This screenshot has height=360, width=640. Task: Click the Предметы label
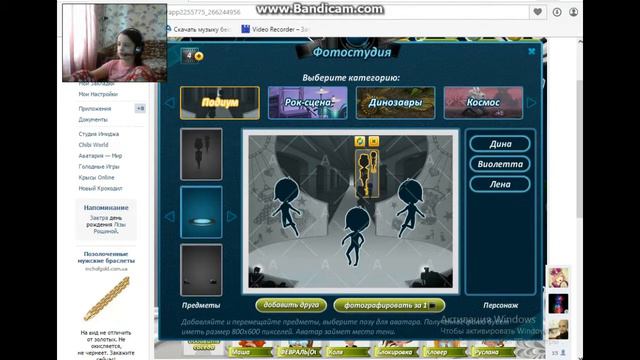click(x=201, y=305)
